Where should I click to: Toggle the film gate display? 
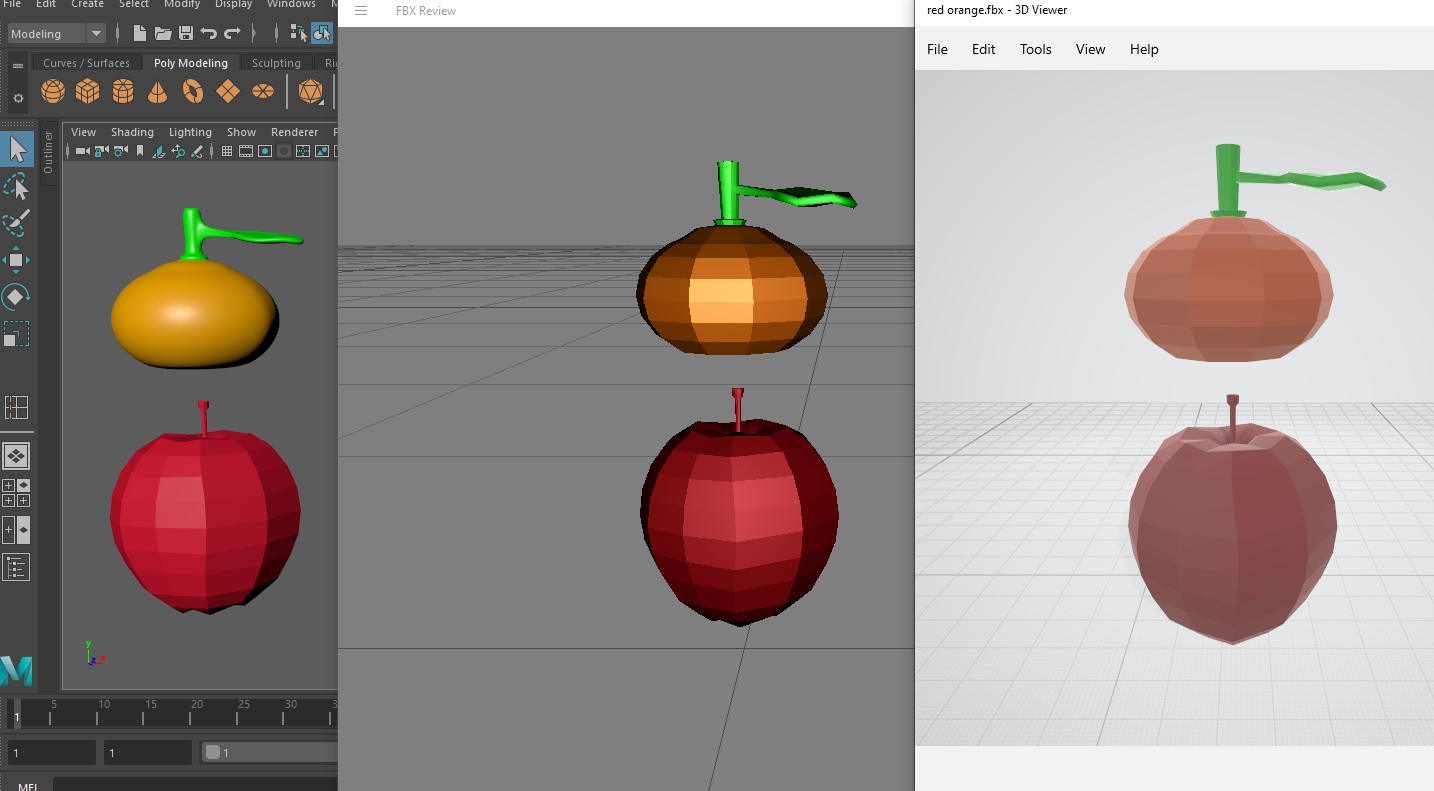coord(246,150)
